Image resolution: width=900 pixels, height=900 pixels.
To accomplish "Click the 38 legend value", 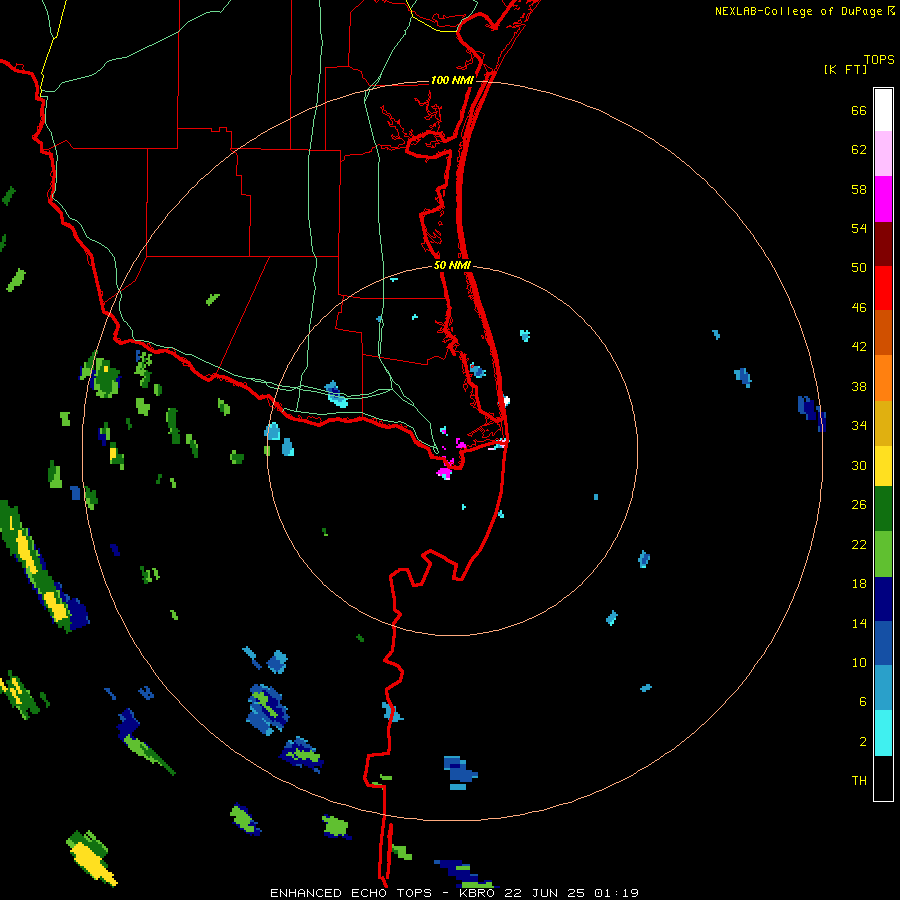I will point(859,387).
